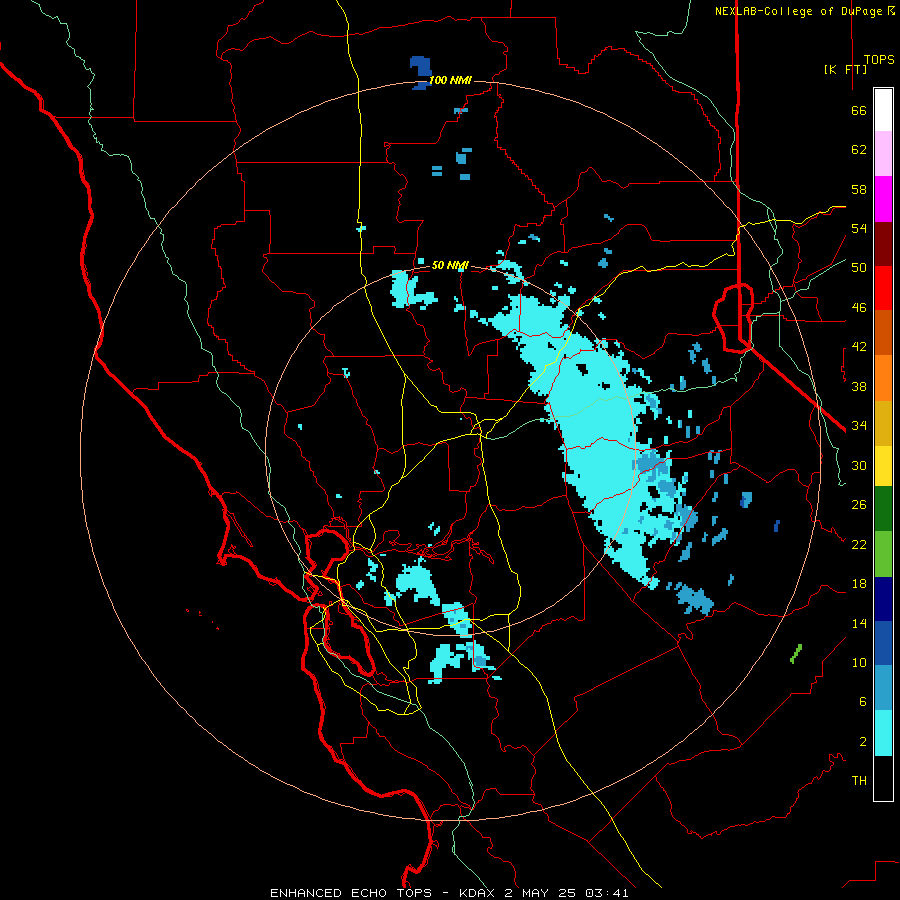
Task: Click the "62" legend label
Action: (x=859, y=150)
